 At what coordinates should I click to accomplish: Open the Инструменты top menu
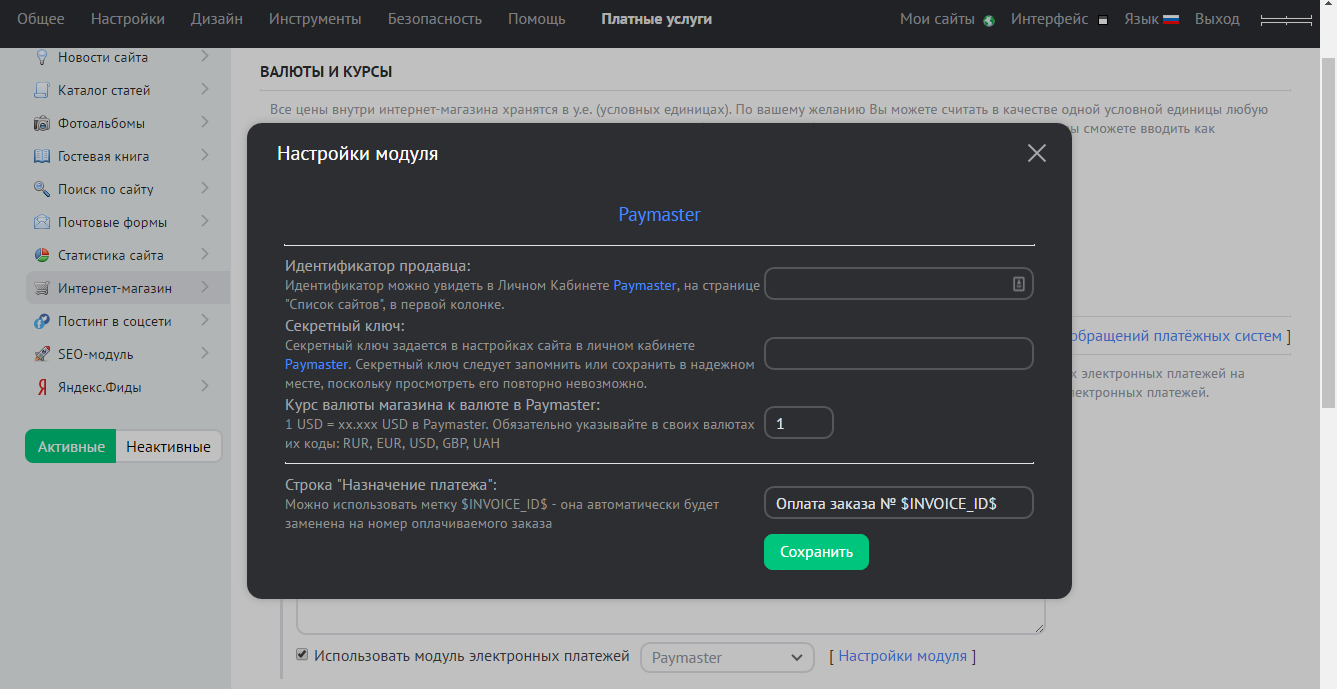(x=315, y=19)
